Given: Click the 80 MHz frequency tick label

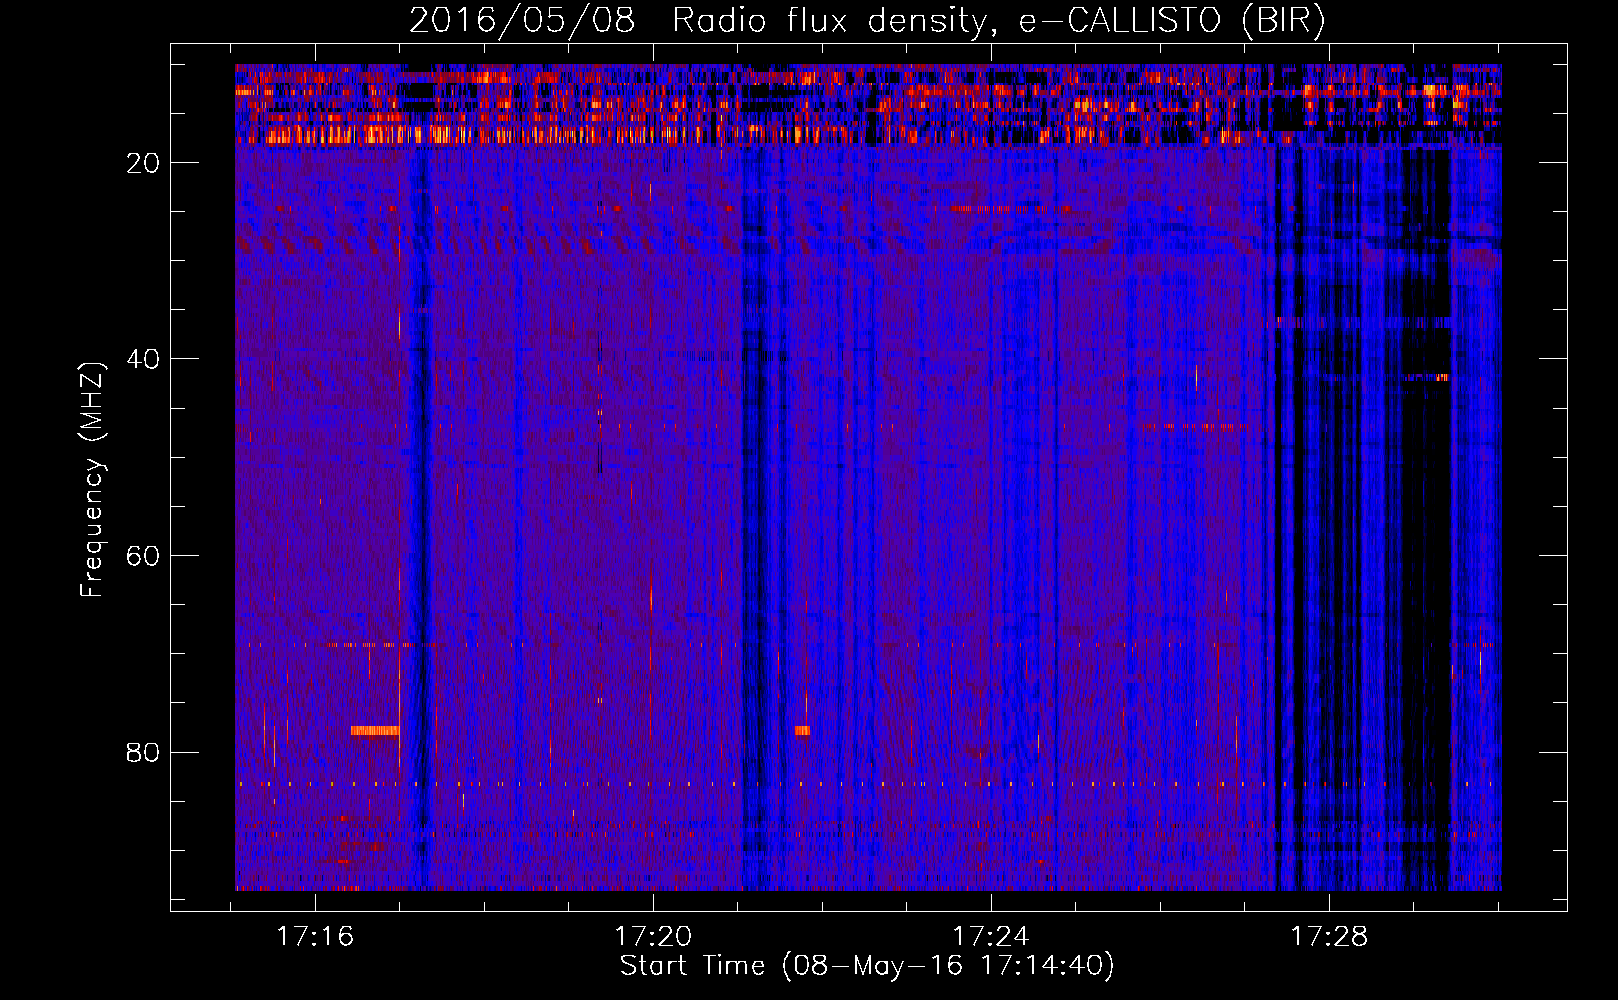Looking at the screenshot, I should [x=144, y=752].
